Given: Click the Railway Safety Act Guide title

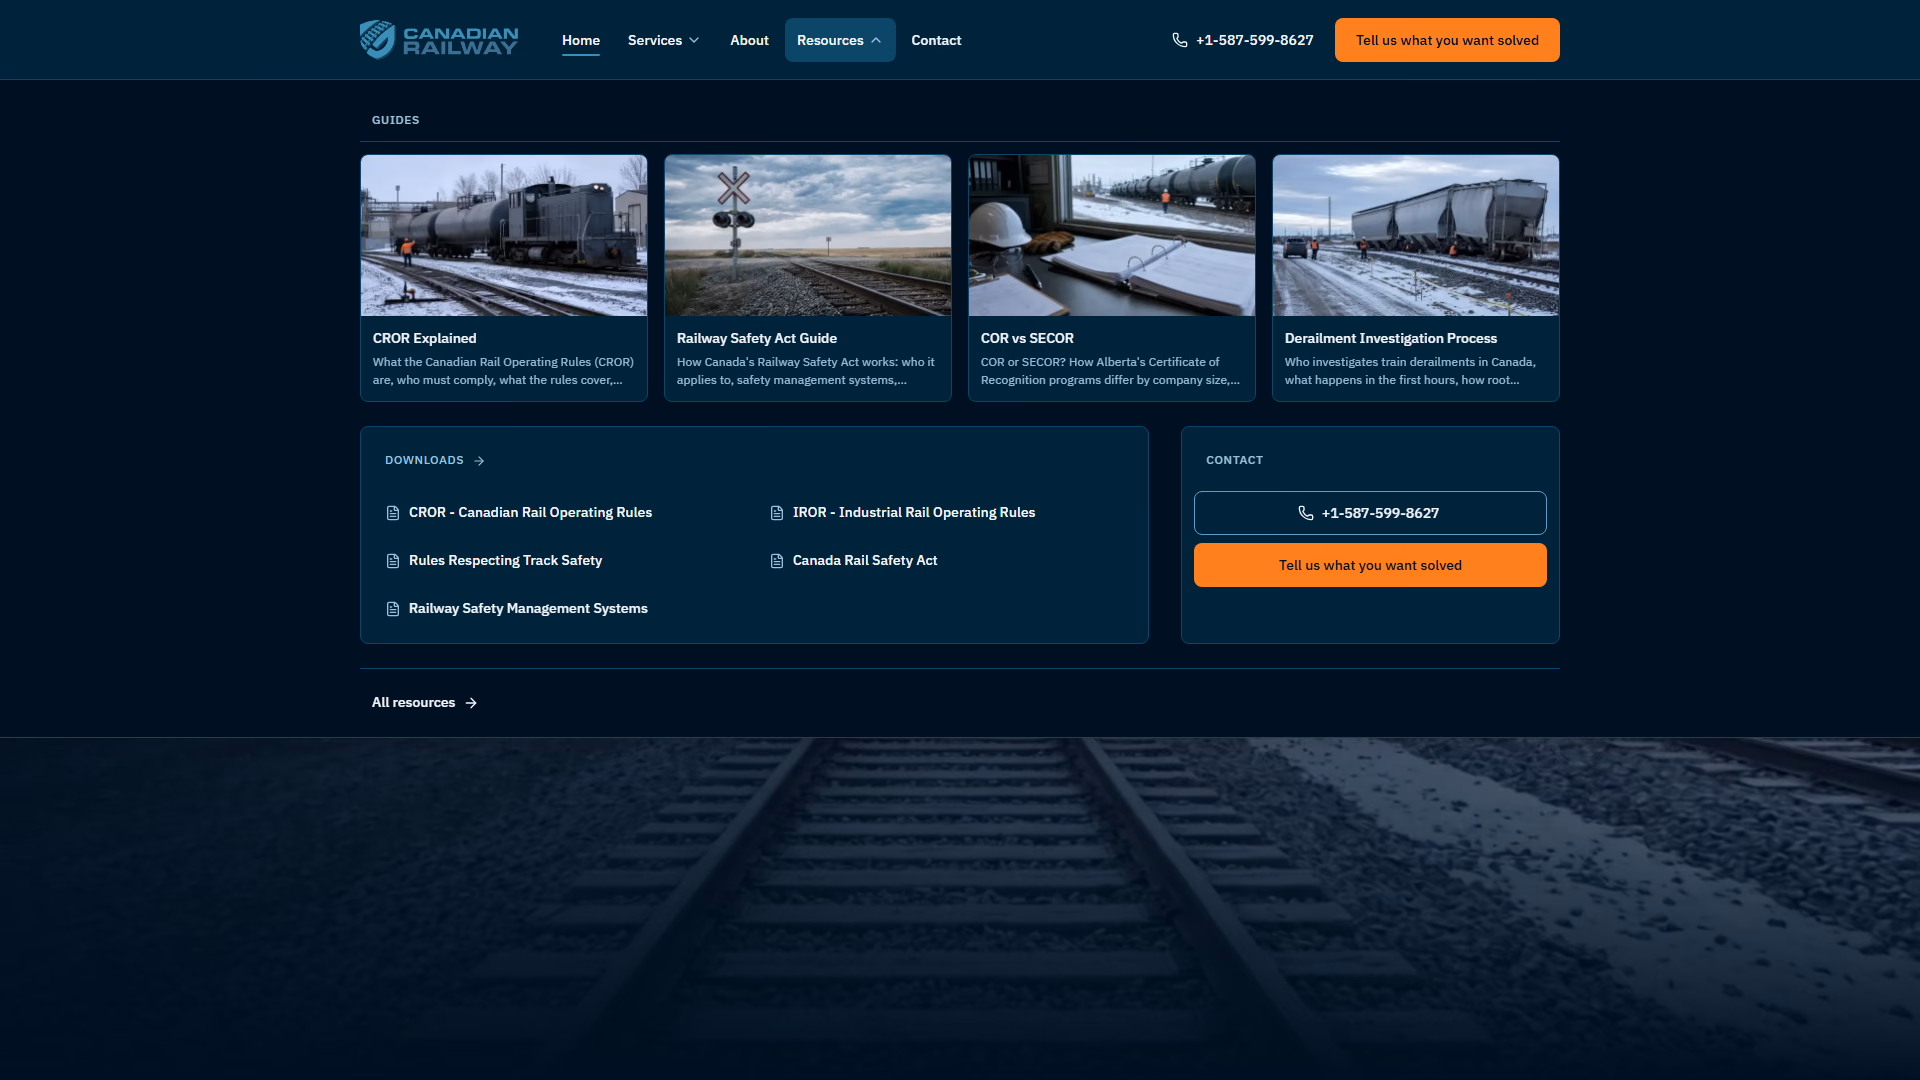Looking at the screenshot, I should tap(756, 338).
